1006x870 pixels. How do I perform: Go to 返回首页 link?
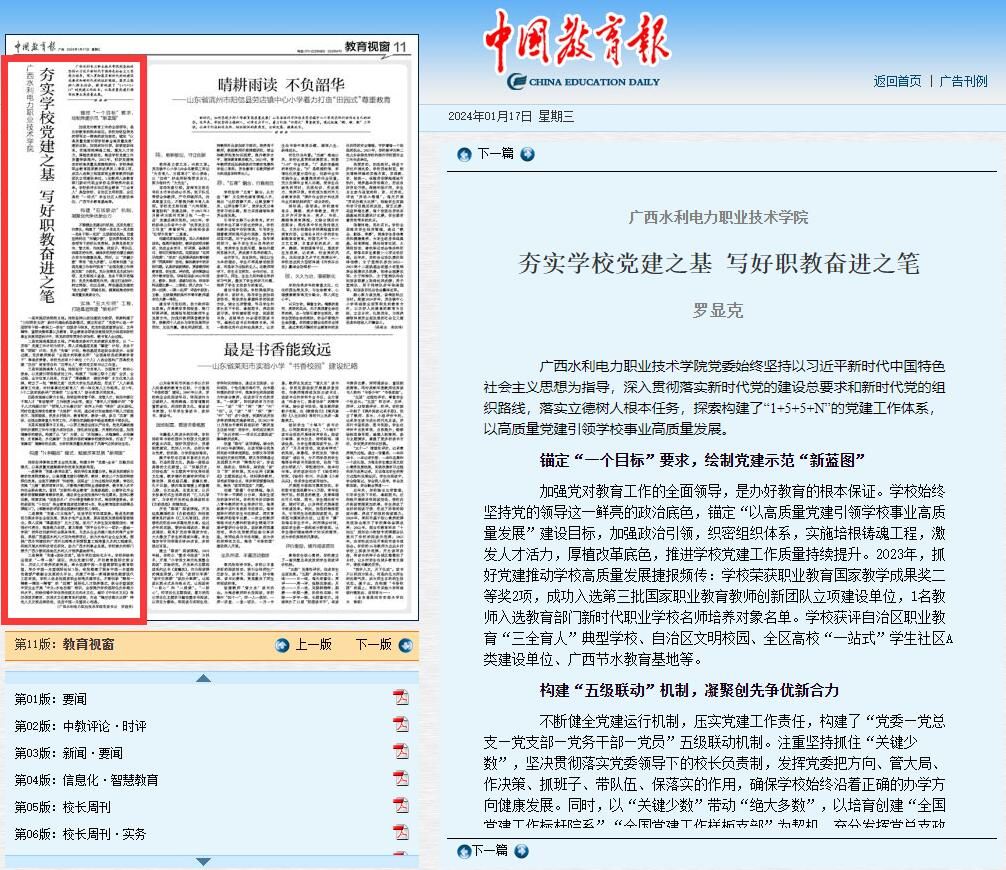tap(897, 81)
